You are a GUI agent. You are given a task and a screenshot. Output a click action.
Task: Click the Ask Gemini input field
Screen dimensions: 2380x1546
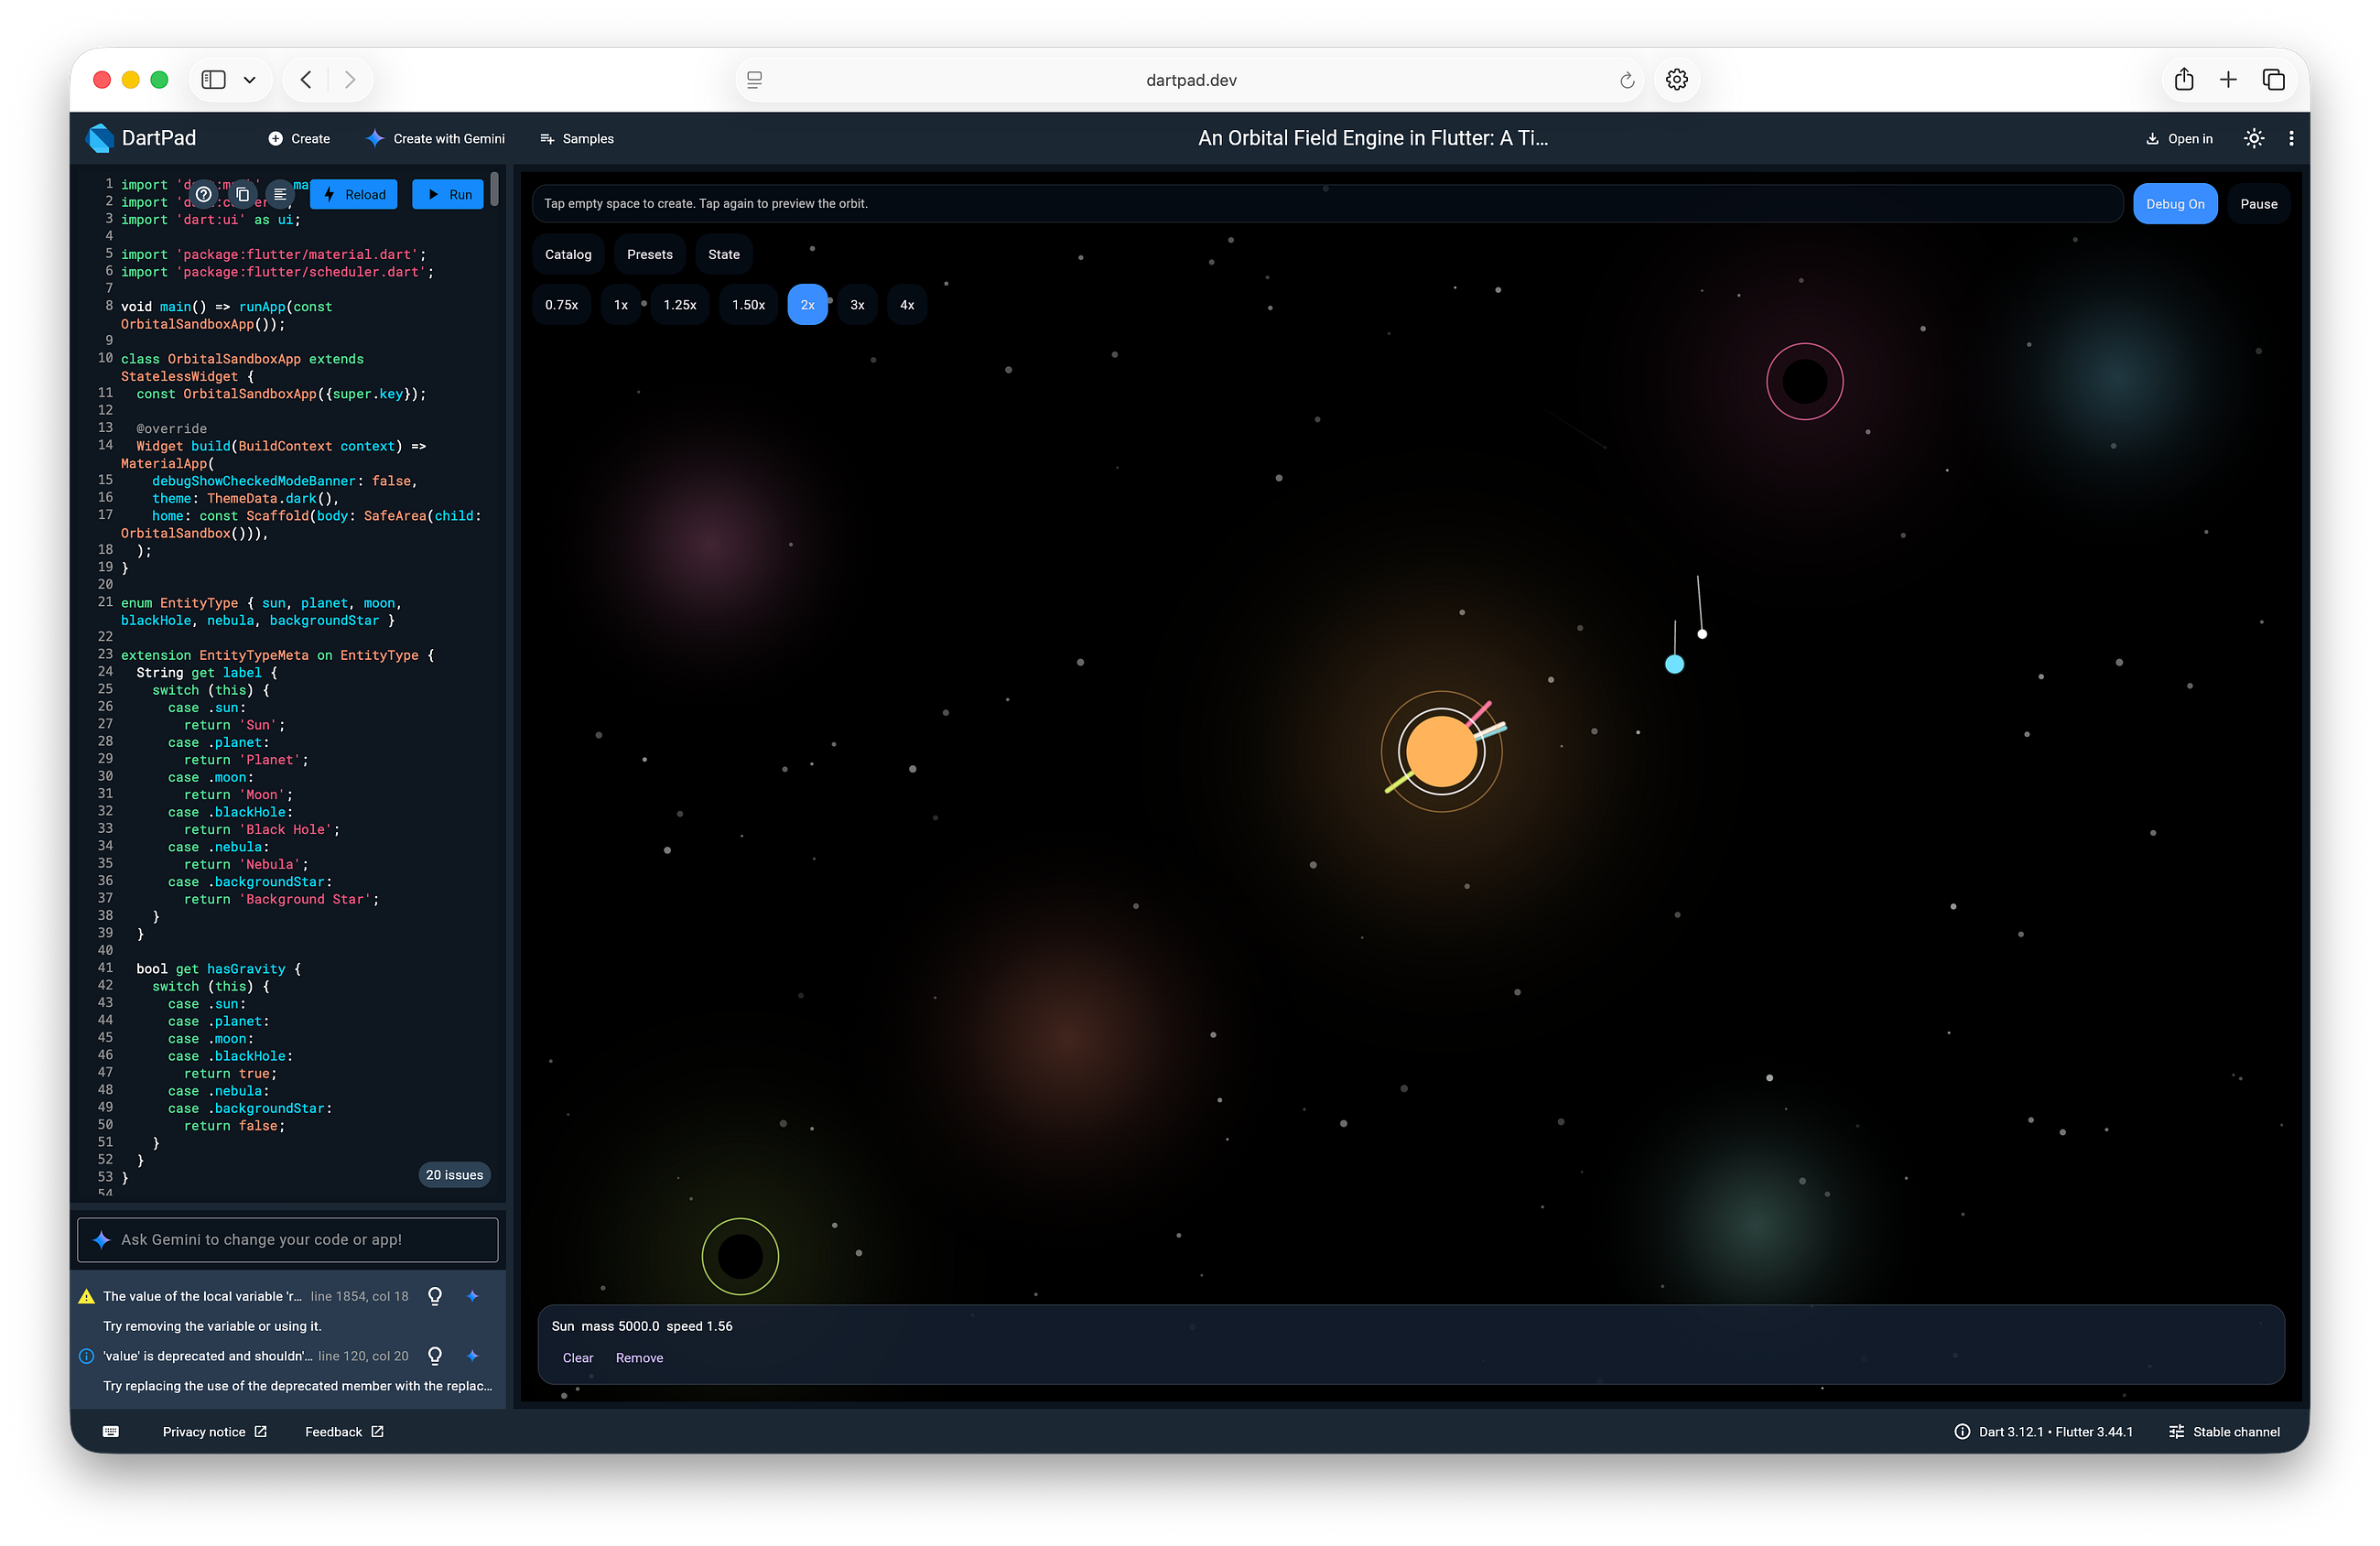point(288,1239)
